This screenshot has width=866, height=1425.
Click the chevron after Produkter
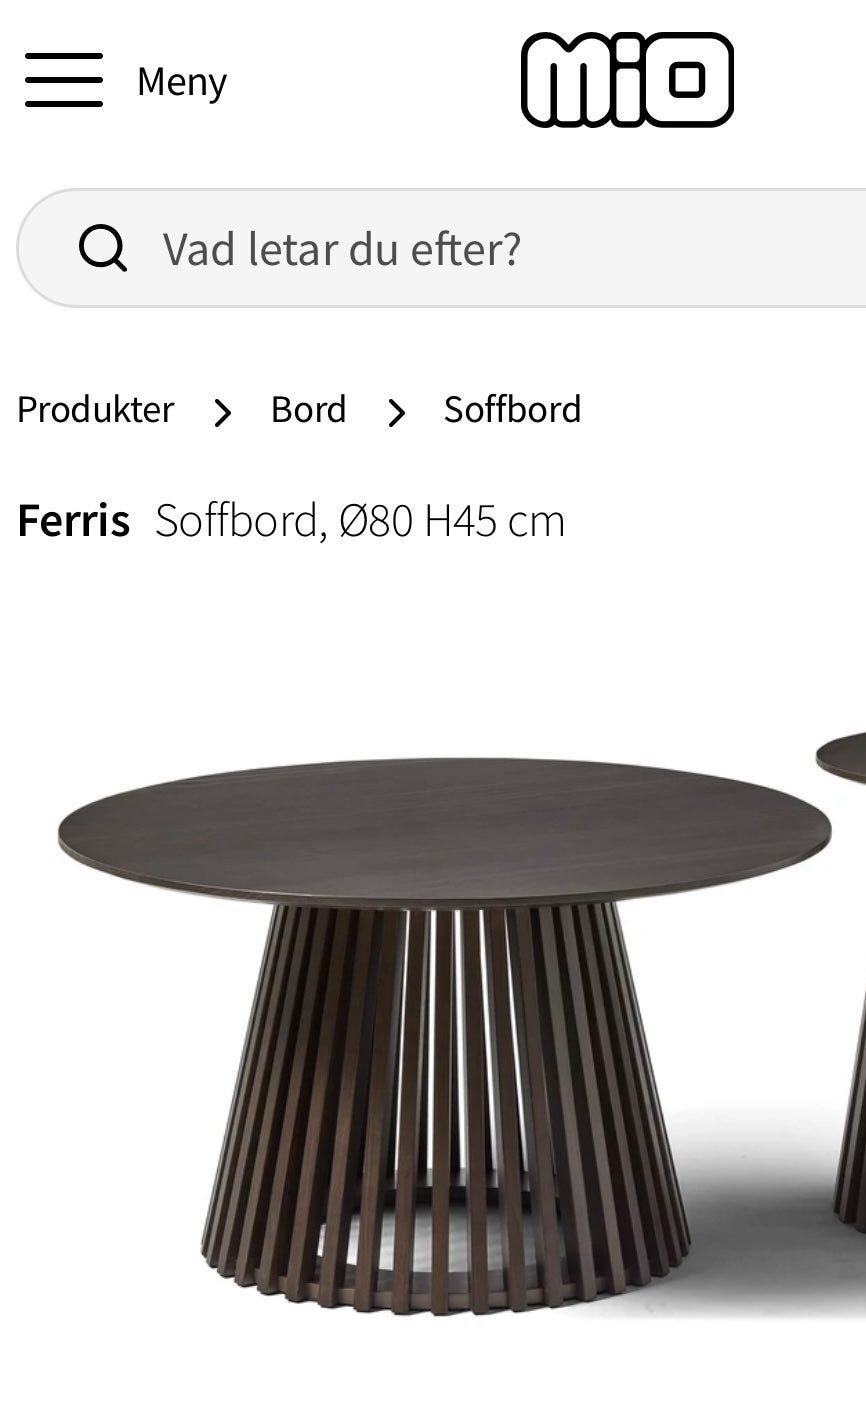coord(223,412)
